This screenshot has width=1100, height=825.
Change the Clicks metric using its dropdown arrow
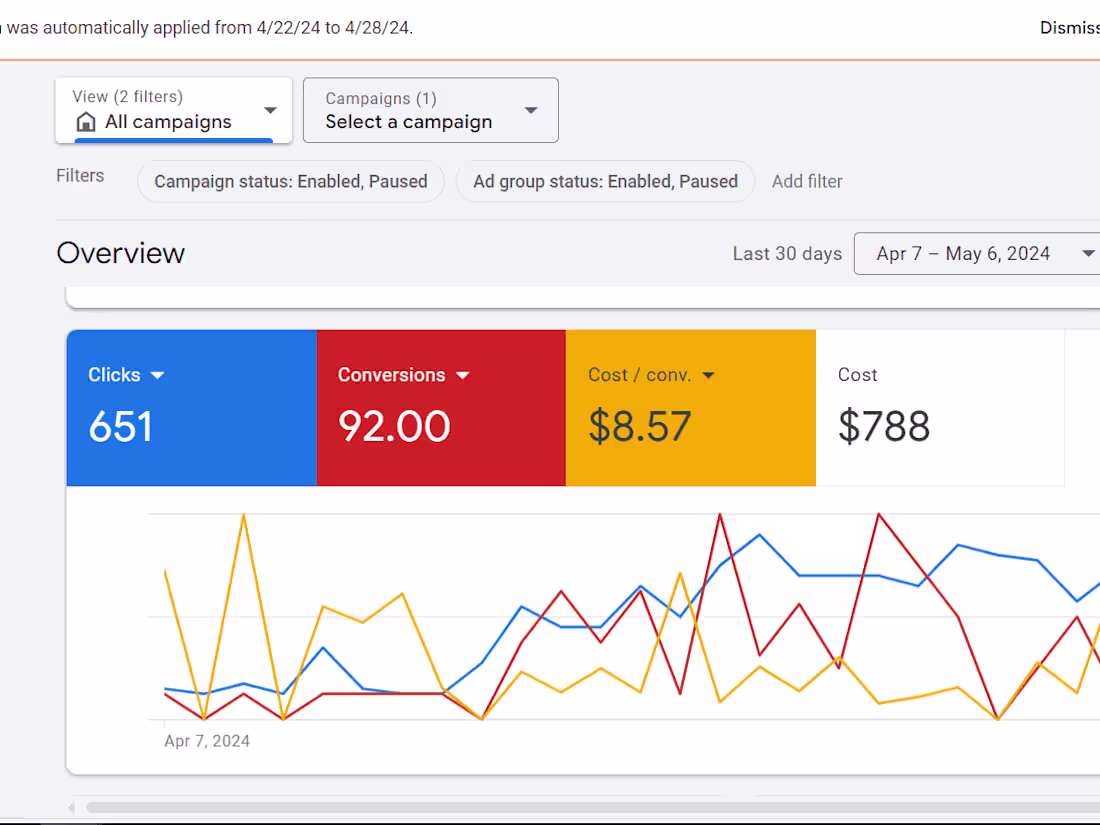coord(158,375)
